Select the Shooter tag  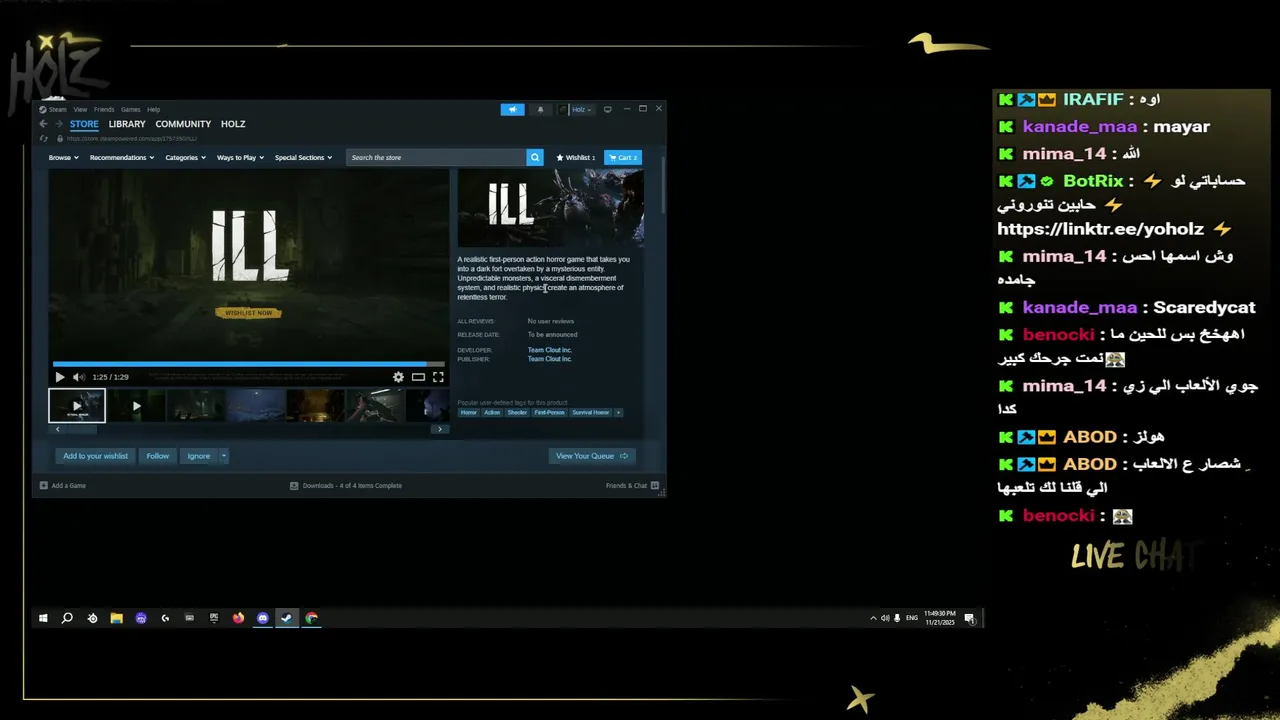[x=517, y=412]
